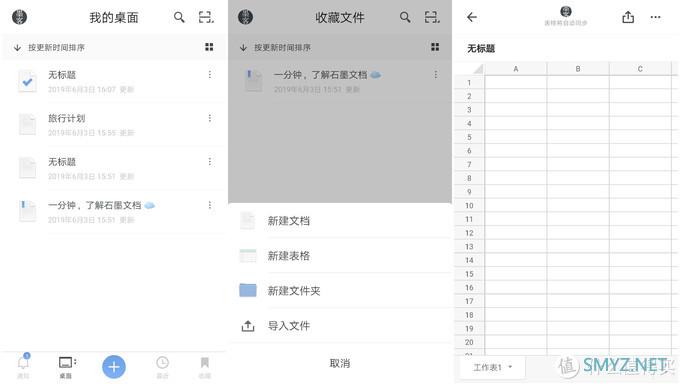The image size is (680, 384).
Task: Open 无标题 spreadsheet updated at 16:07
Action: (x=114, y=81)
